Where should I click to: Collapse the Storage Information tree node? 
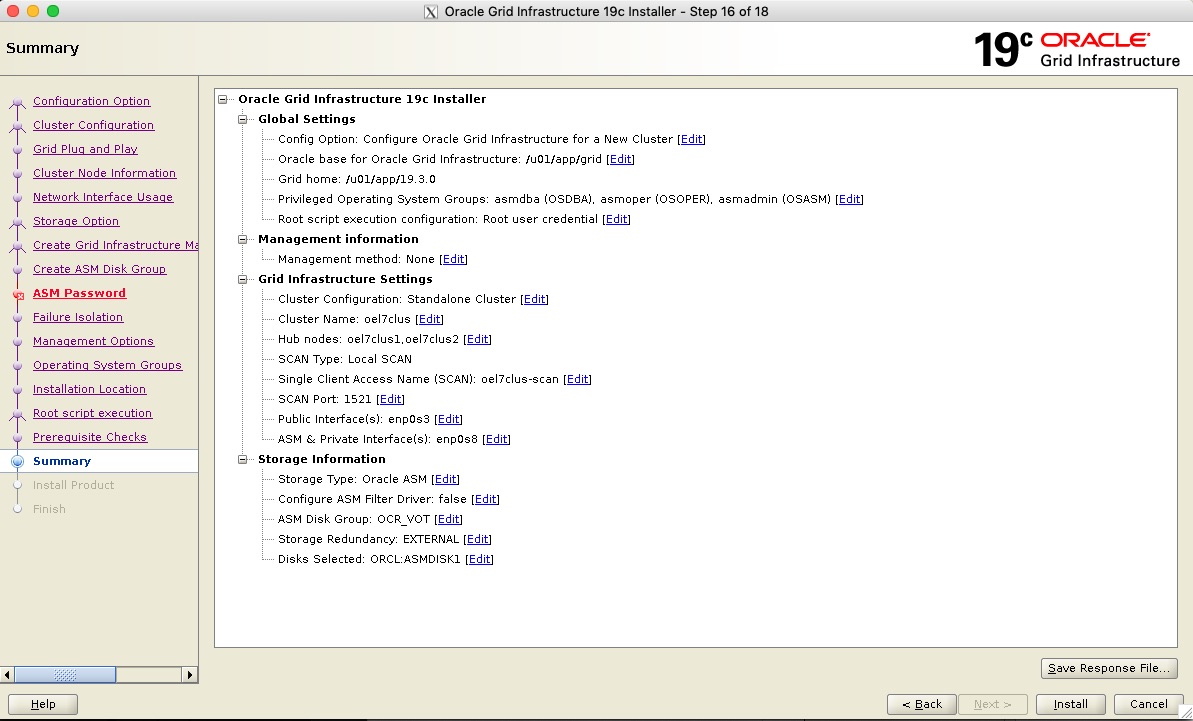pos(243,459)
